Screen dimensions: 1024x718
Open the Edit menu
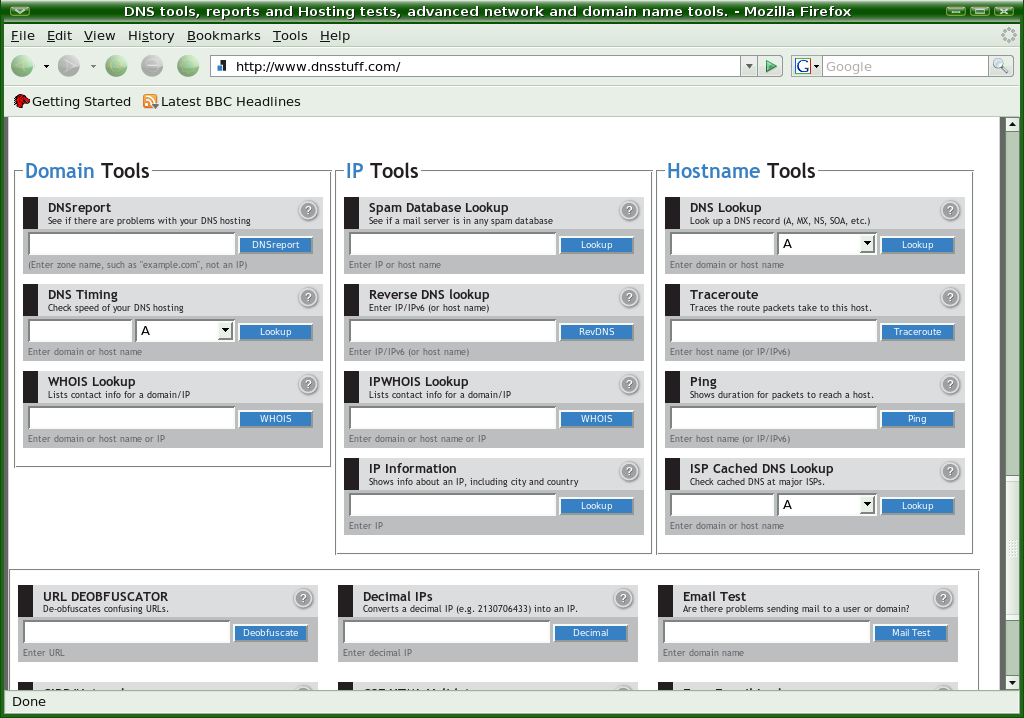(x=59, y=36)
